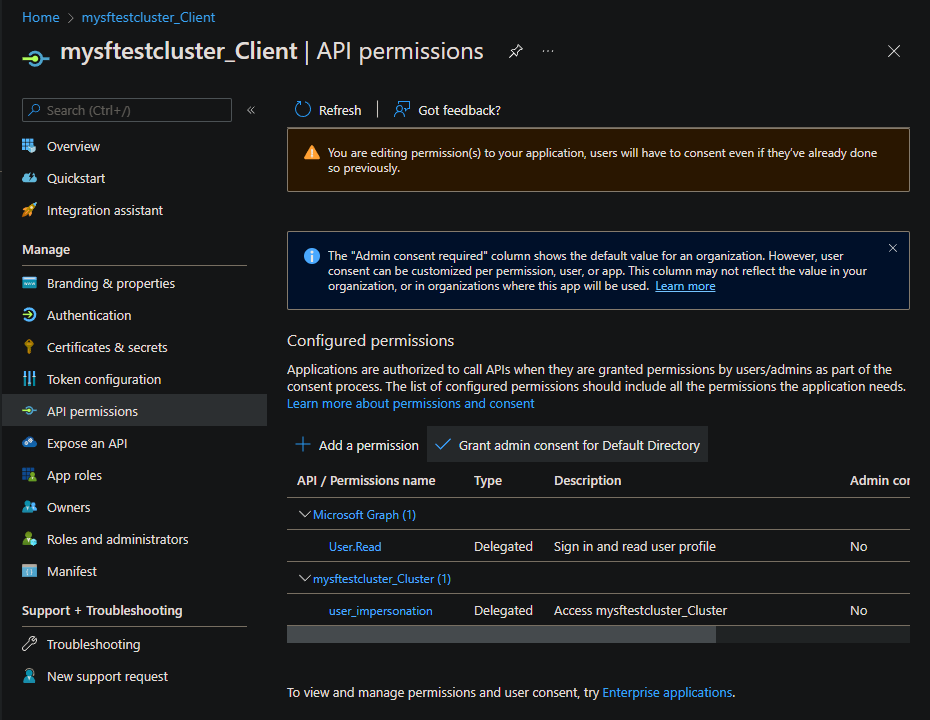Click the User.Read permission link
The image size is (930, 720).
[x=355, y=547]
